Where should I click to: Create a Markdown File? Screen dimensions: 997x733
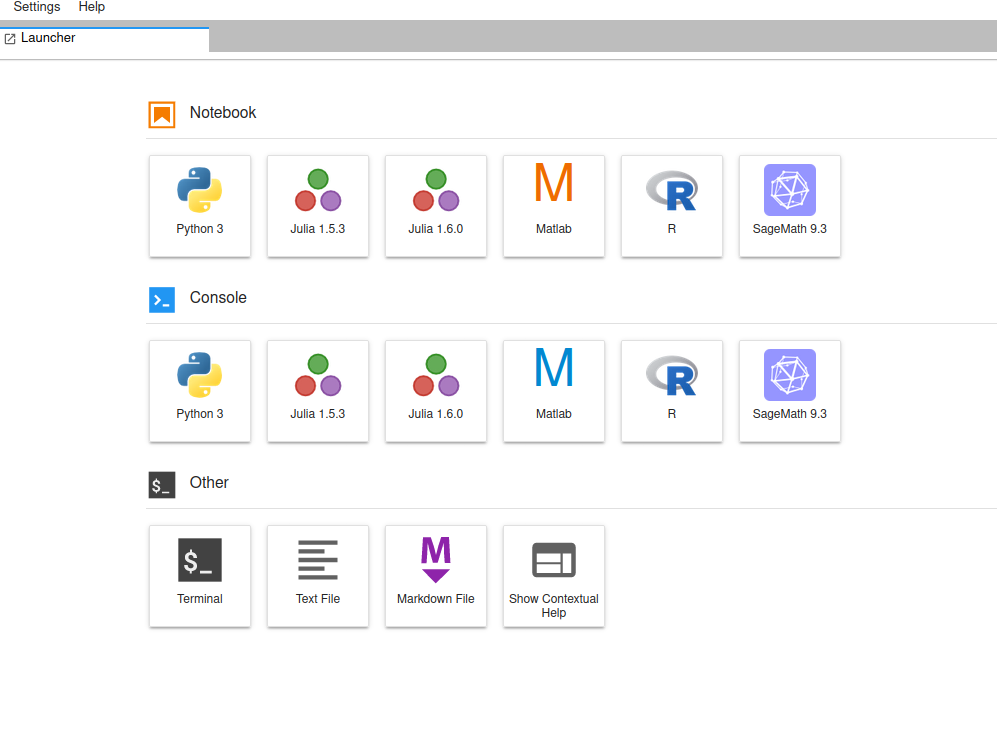[x=435, y=576]
